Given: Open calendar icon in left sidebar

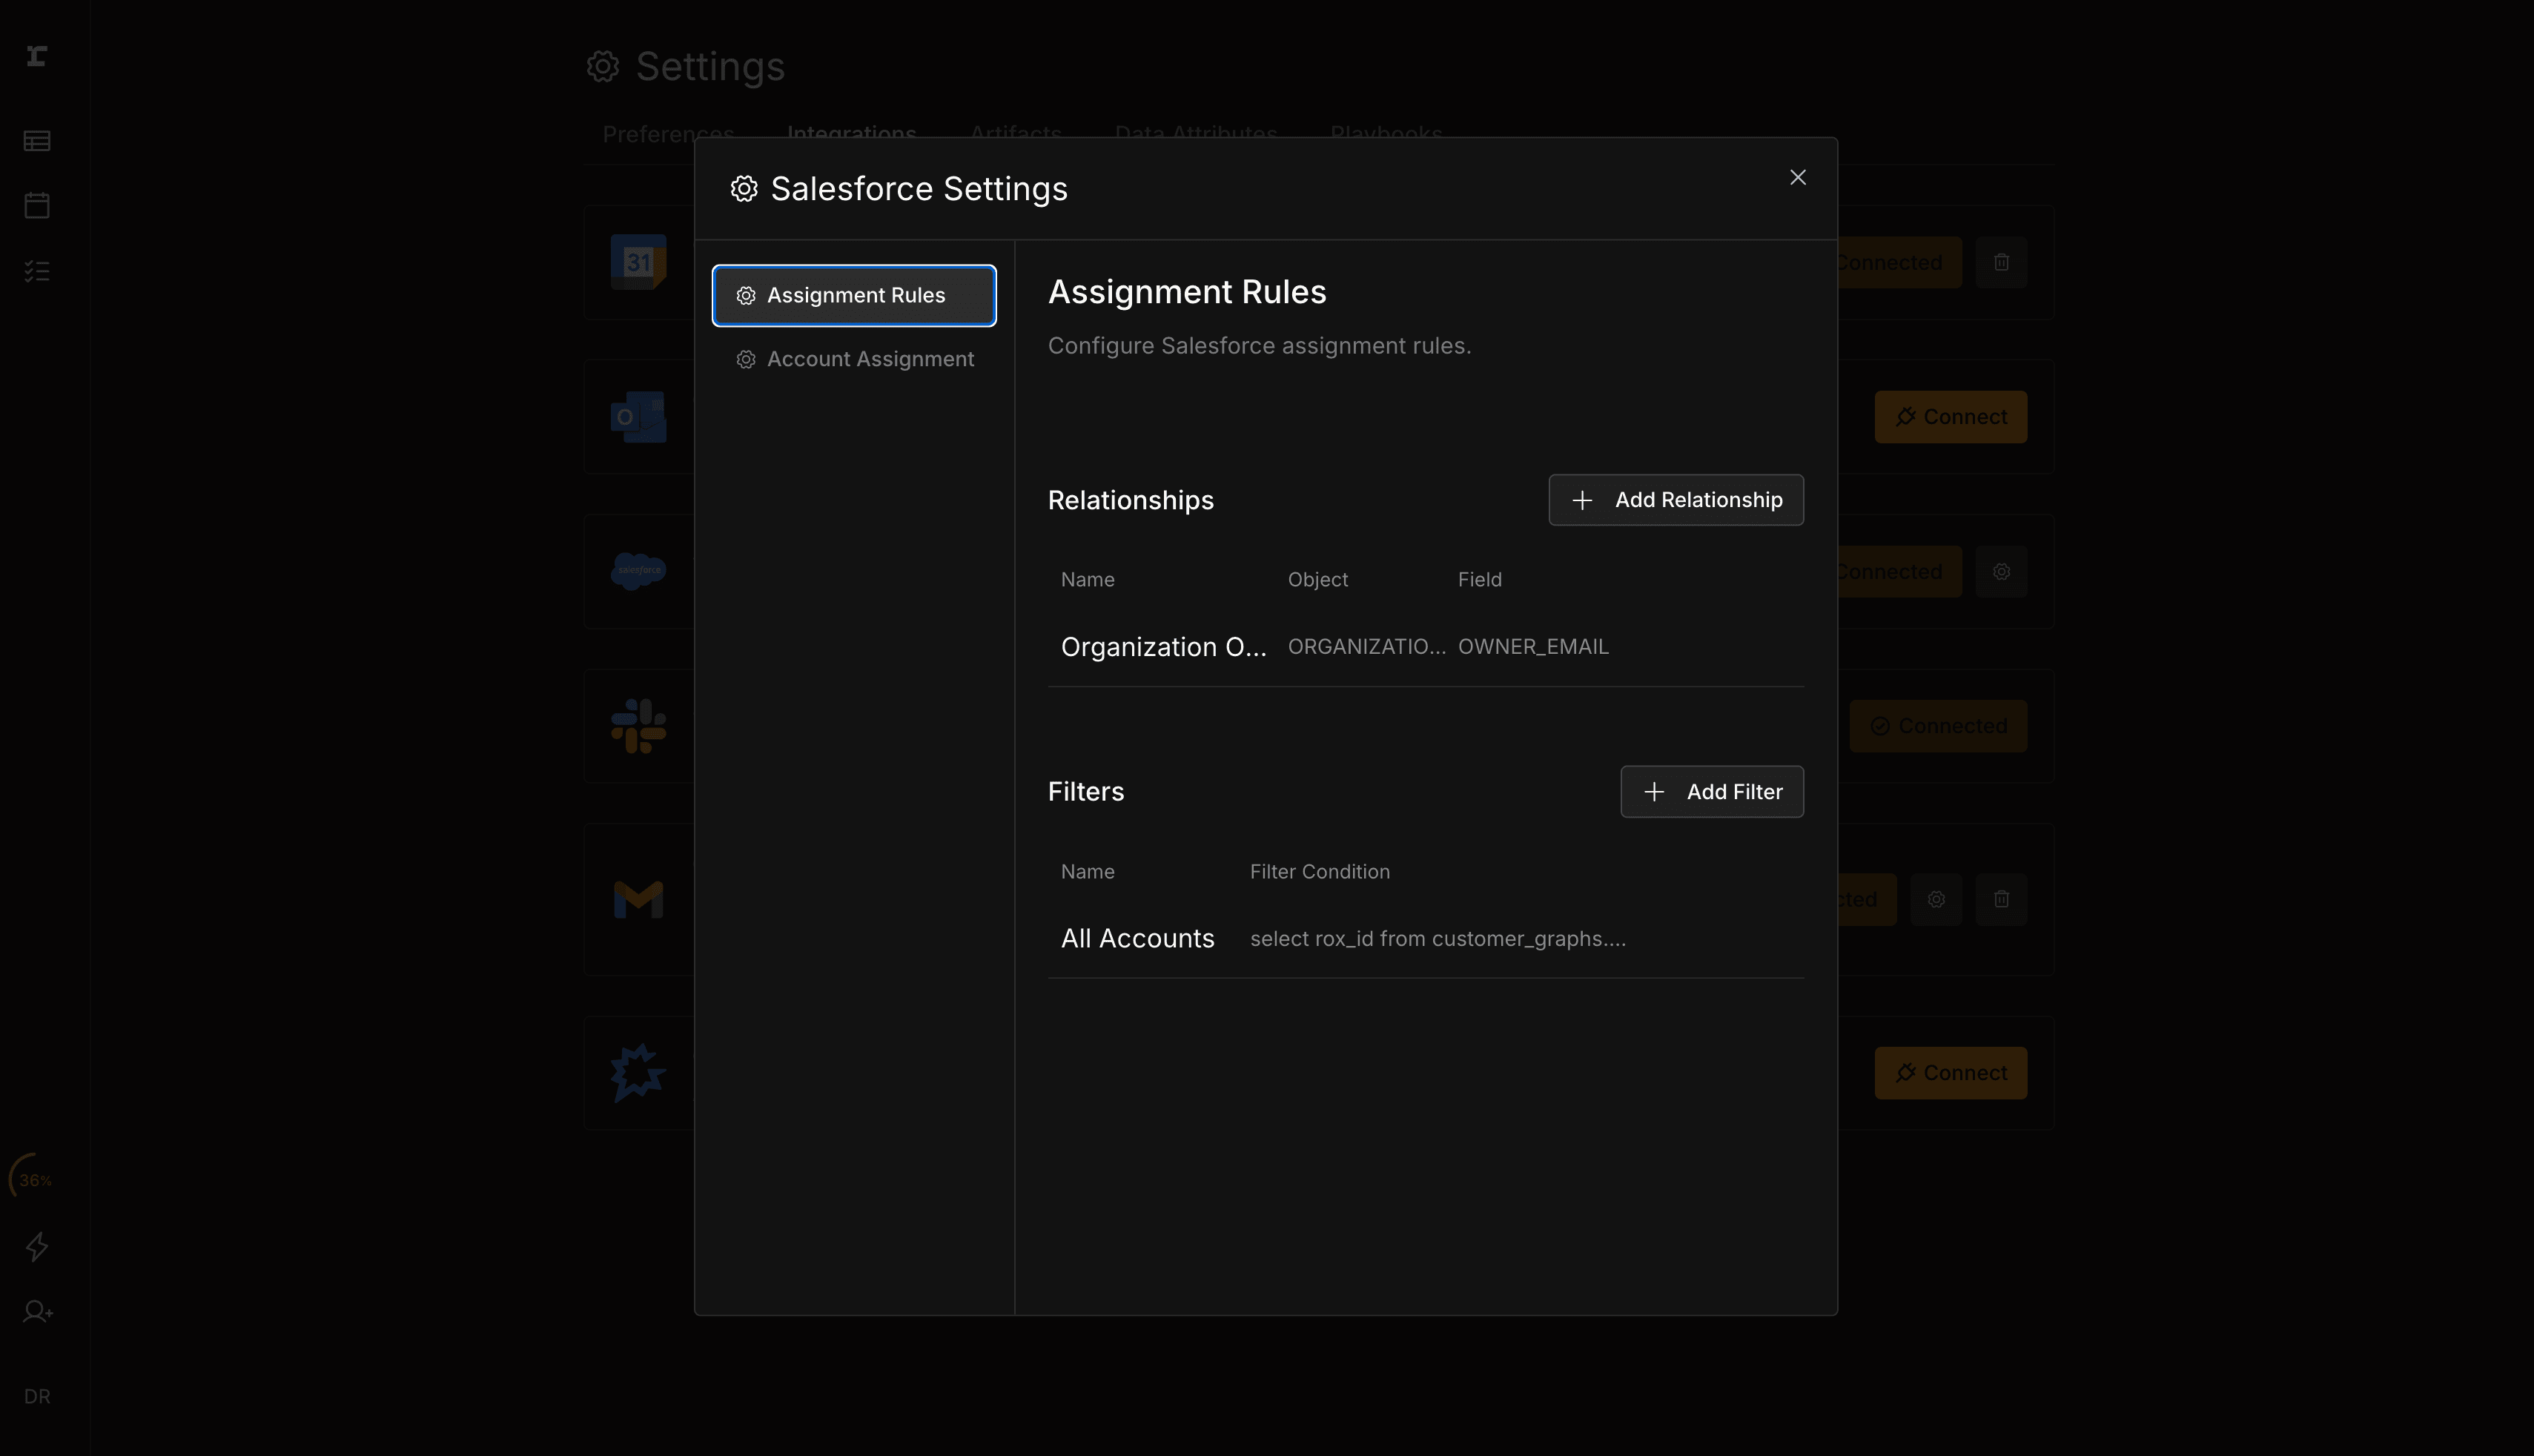Looking at the screenshot, I should click(x=37, y=206).
